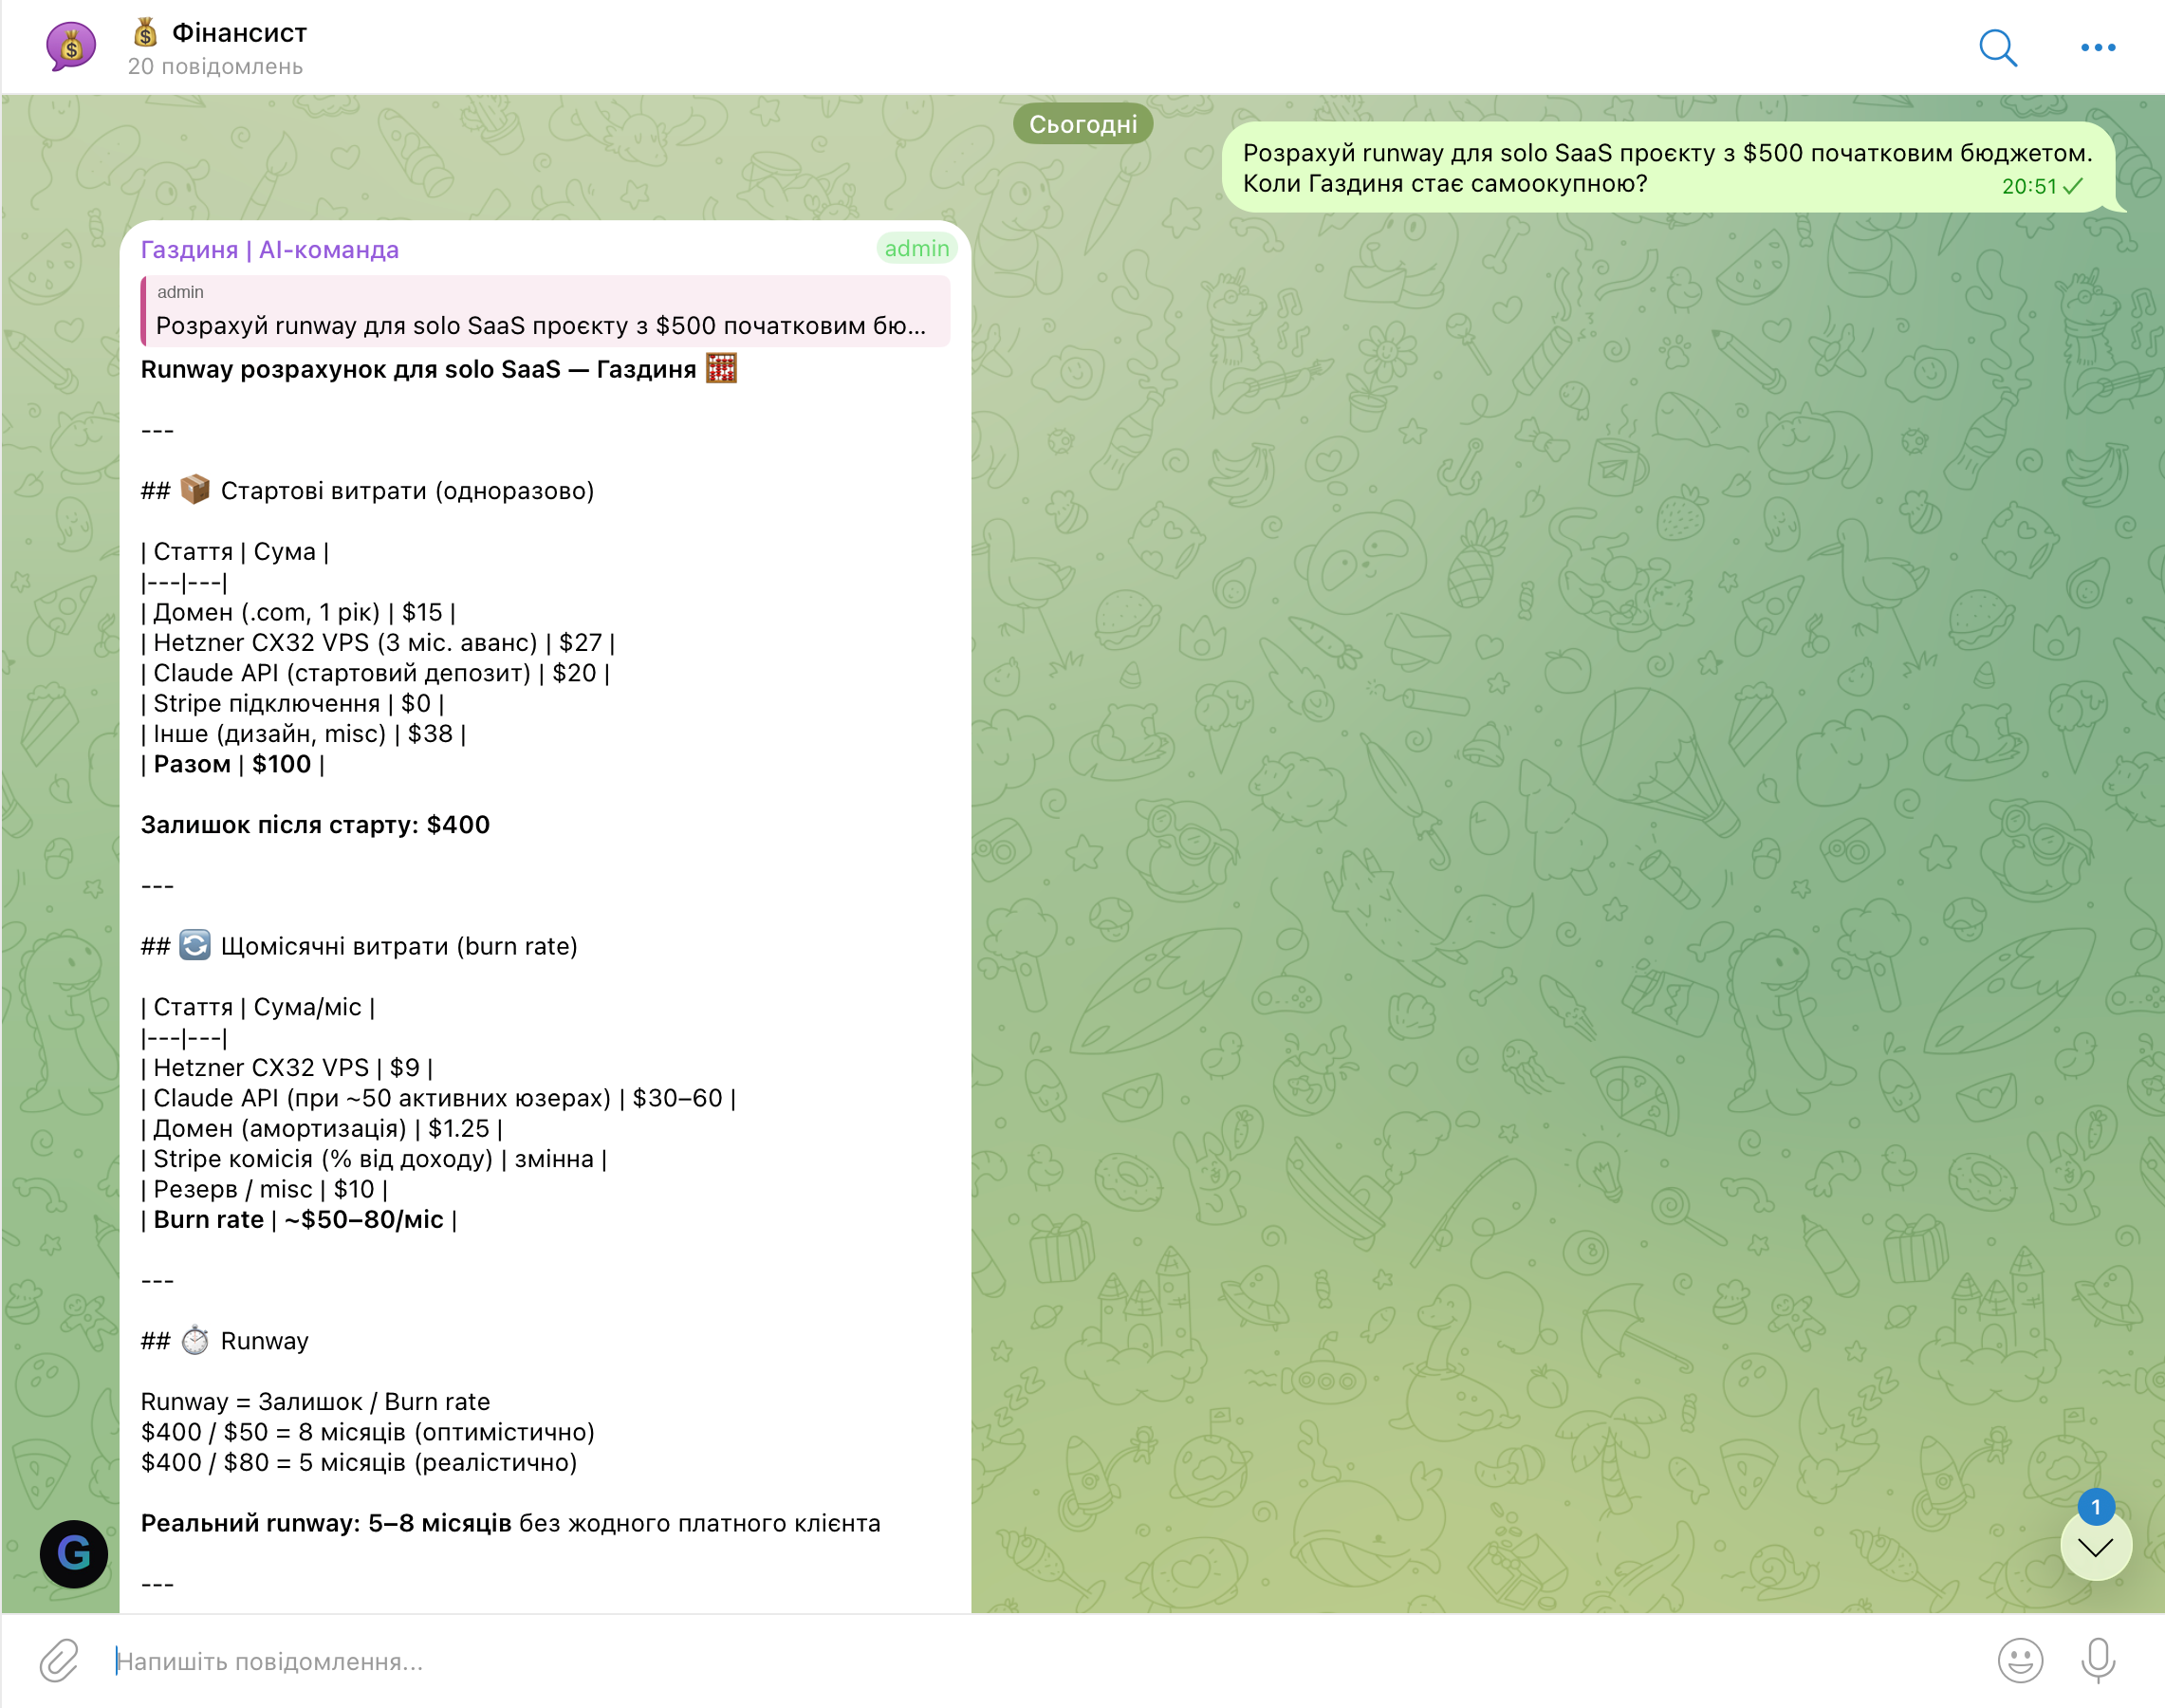Click the unread badge showing 1
This screenshot has width=2165, height=1708.
2095,1507
